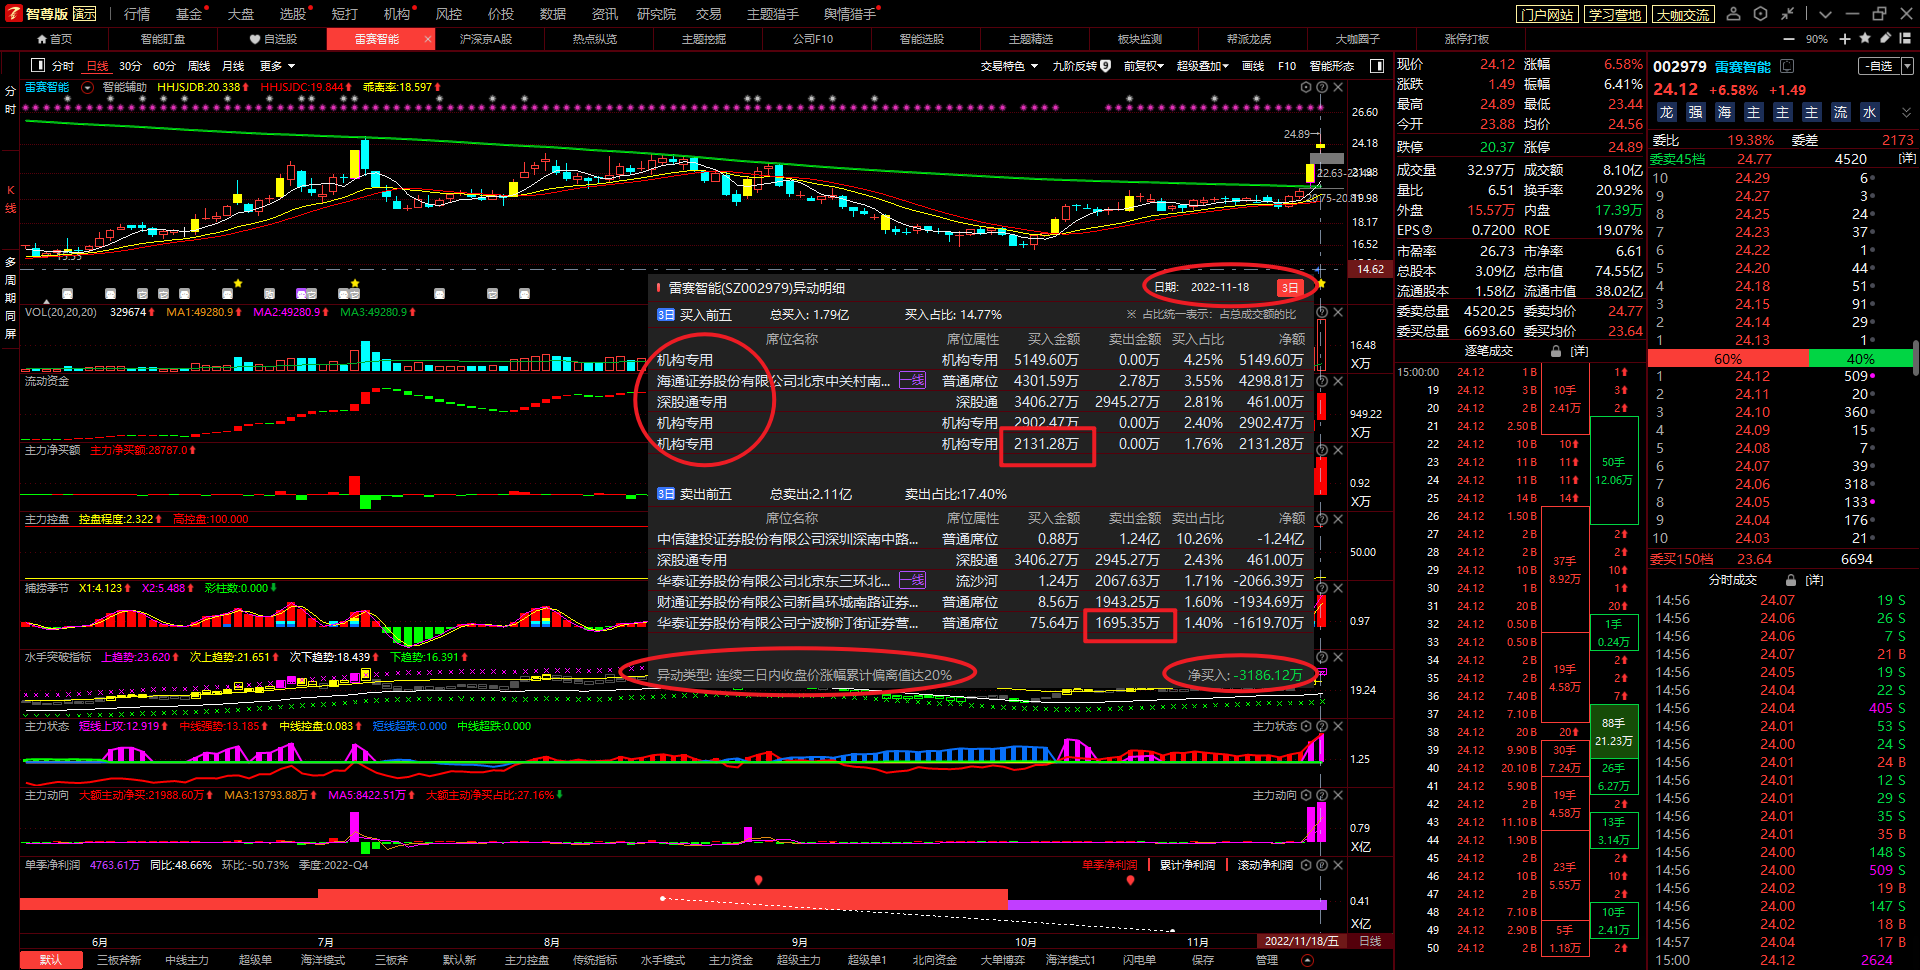The height and width of the screenshot is (970, 1920).
Task: Toggle 累计净利润 display mode
Action: point(1187,865)
